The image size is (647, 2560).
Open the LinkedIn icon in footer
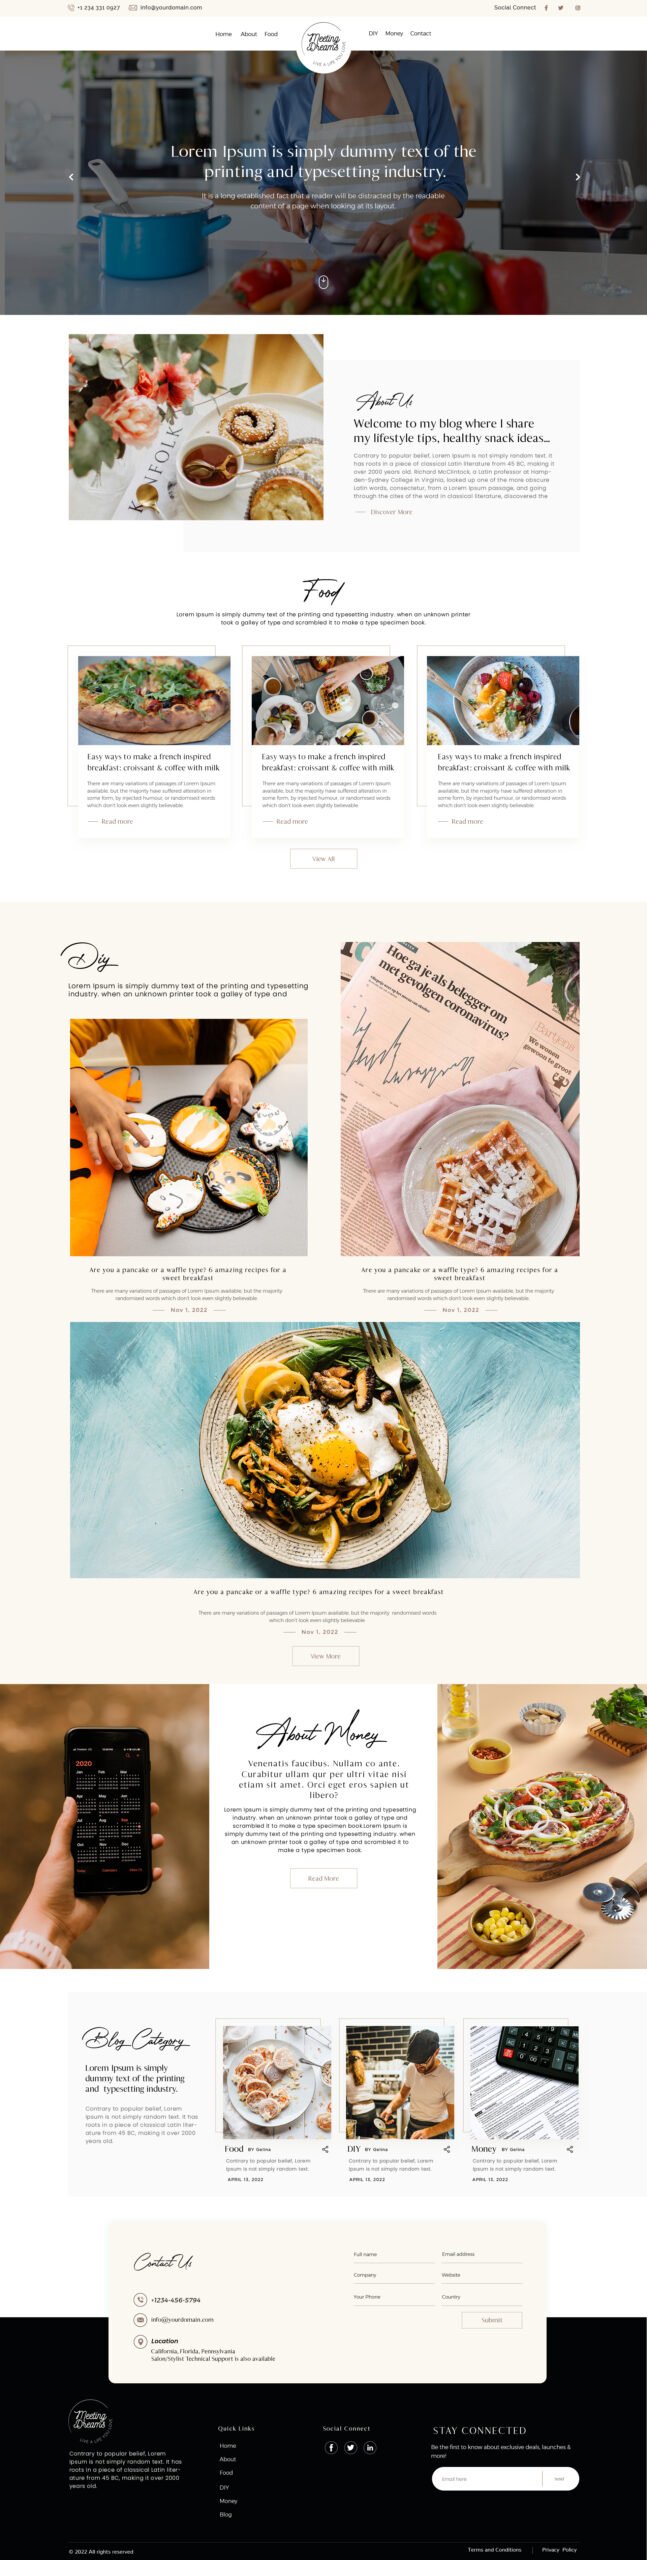click(370, 2447)
